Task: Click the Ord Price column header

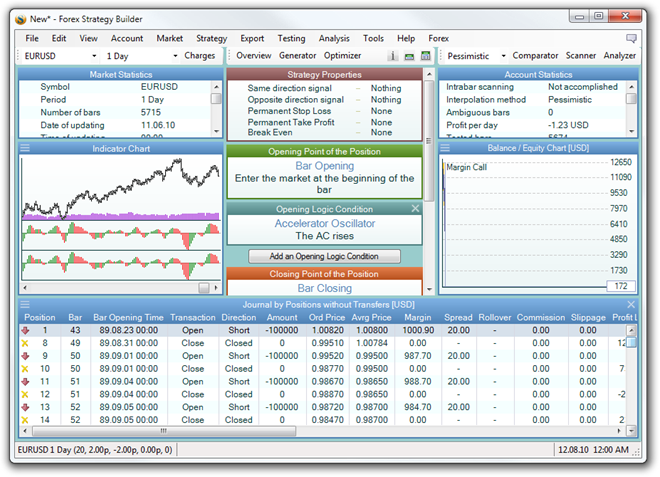Action: pyautogui.click(x=327, y=317)
